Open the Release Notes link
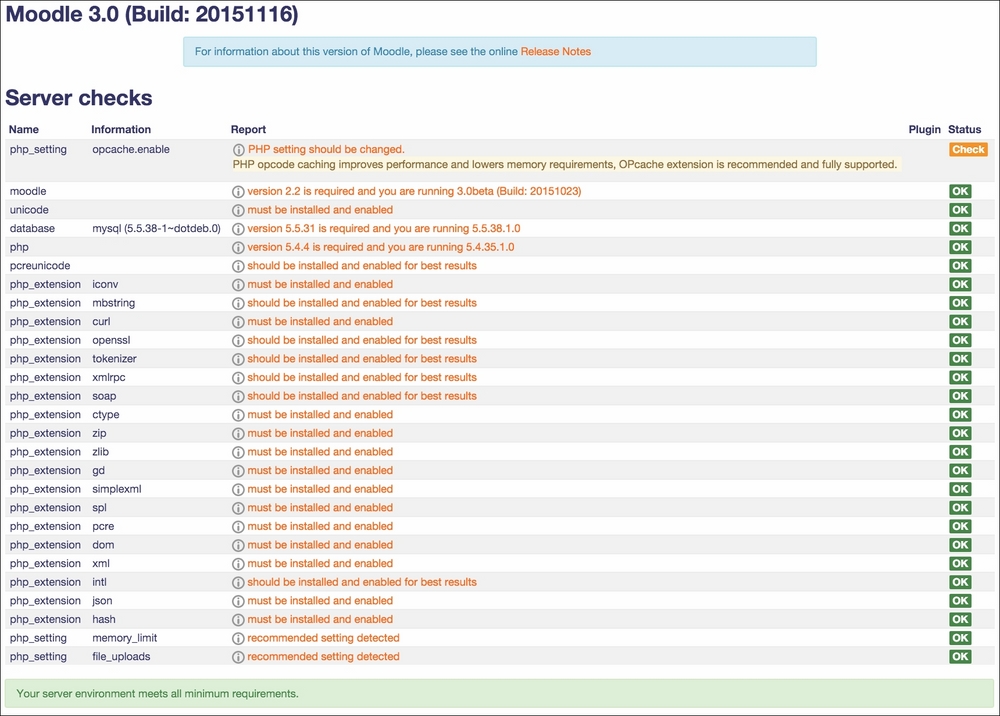1000x716 pixels. pyautogui.click(x=555, y=52)
